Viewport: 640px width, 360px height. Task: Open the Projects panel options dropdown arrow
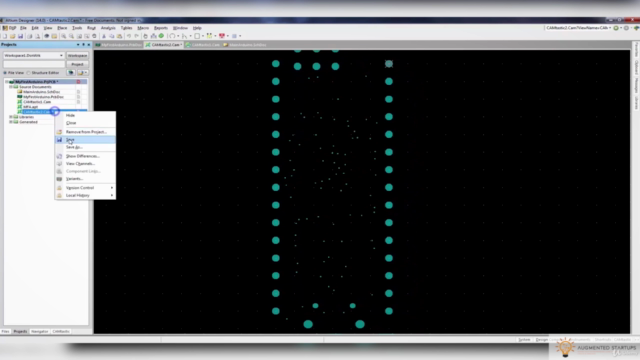coord(78,44)
